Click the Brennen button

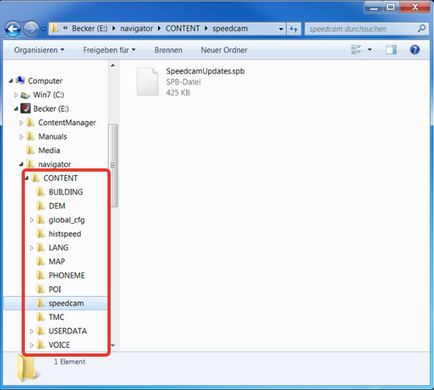(x=168, y=50)
